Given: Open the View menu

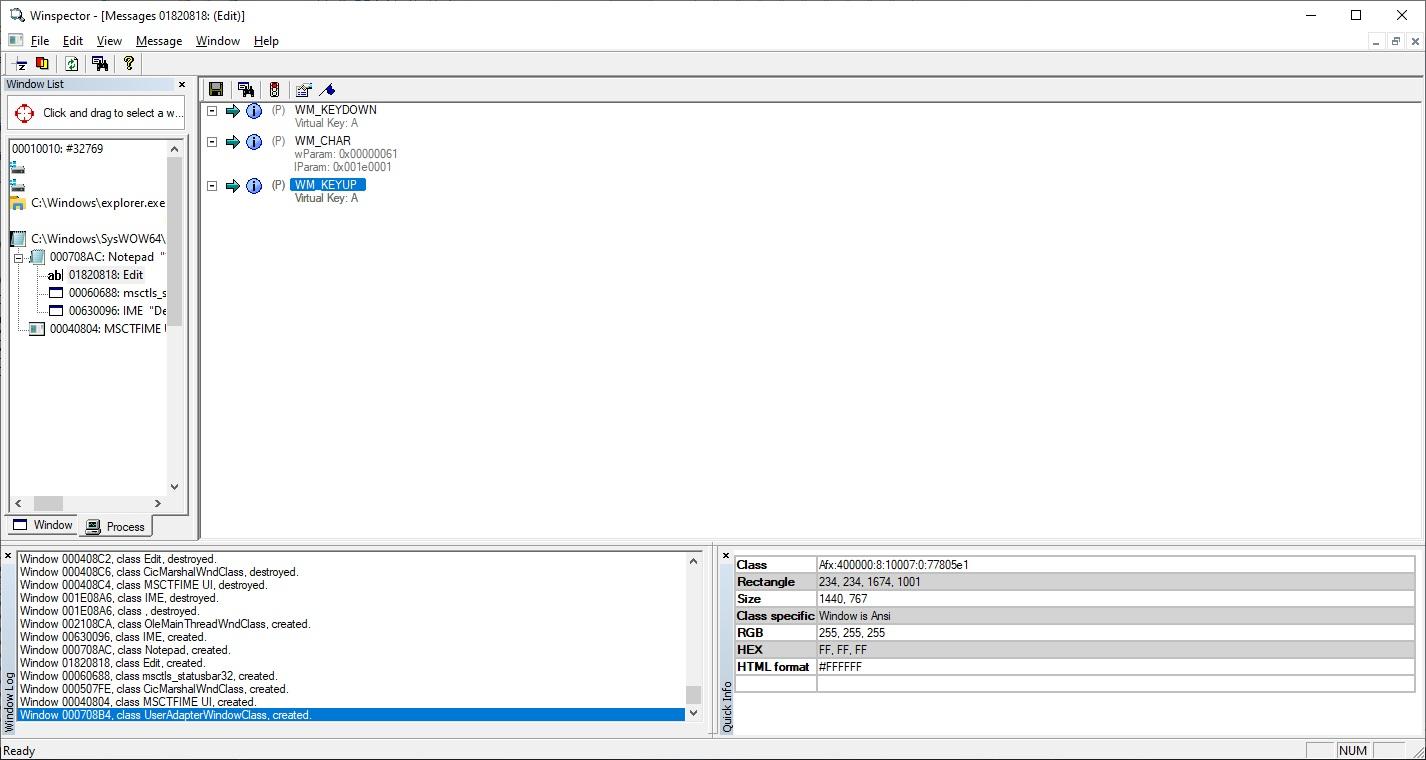Looking at the screenshot, I should coord(109,41).
